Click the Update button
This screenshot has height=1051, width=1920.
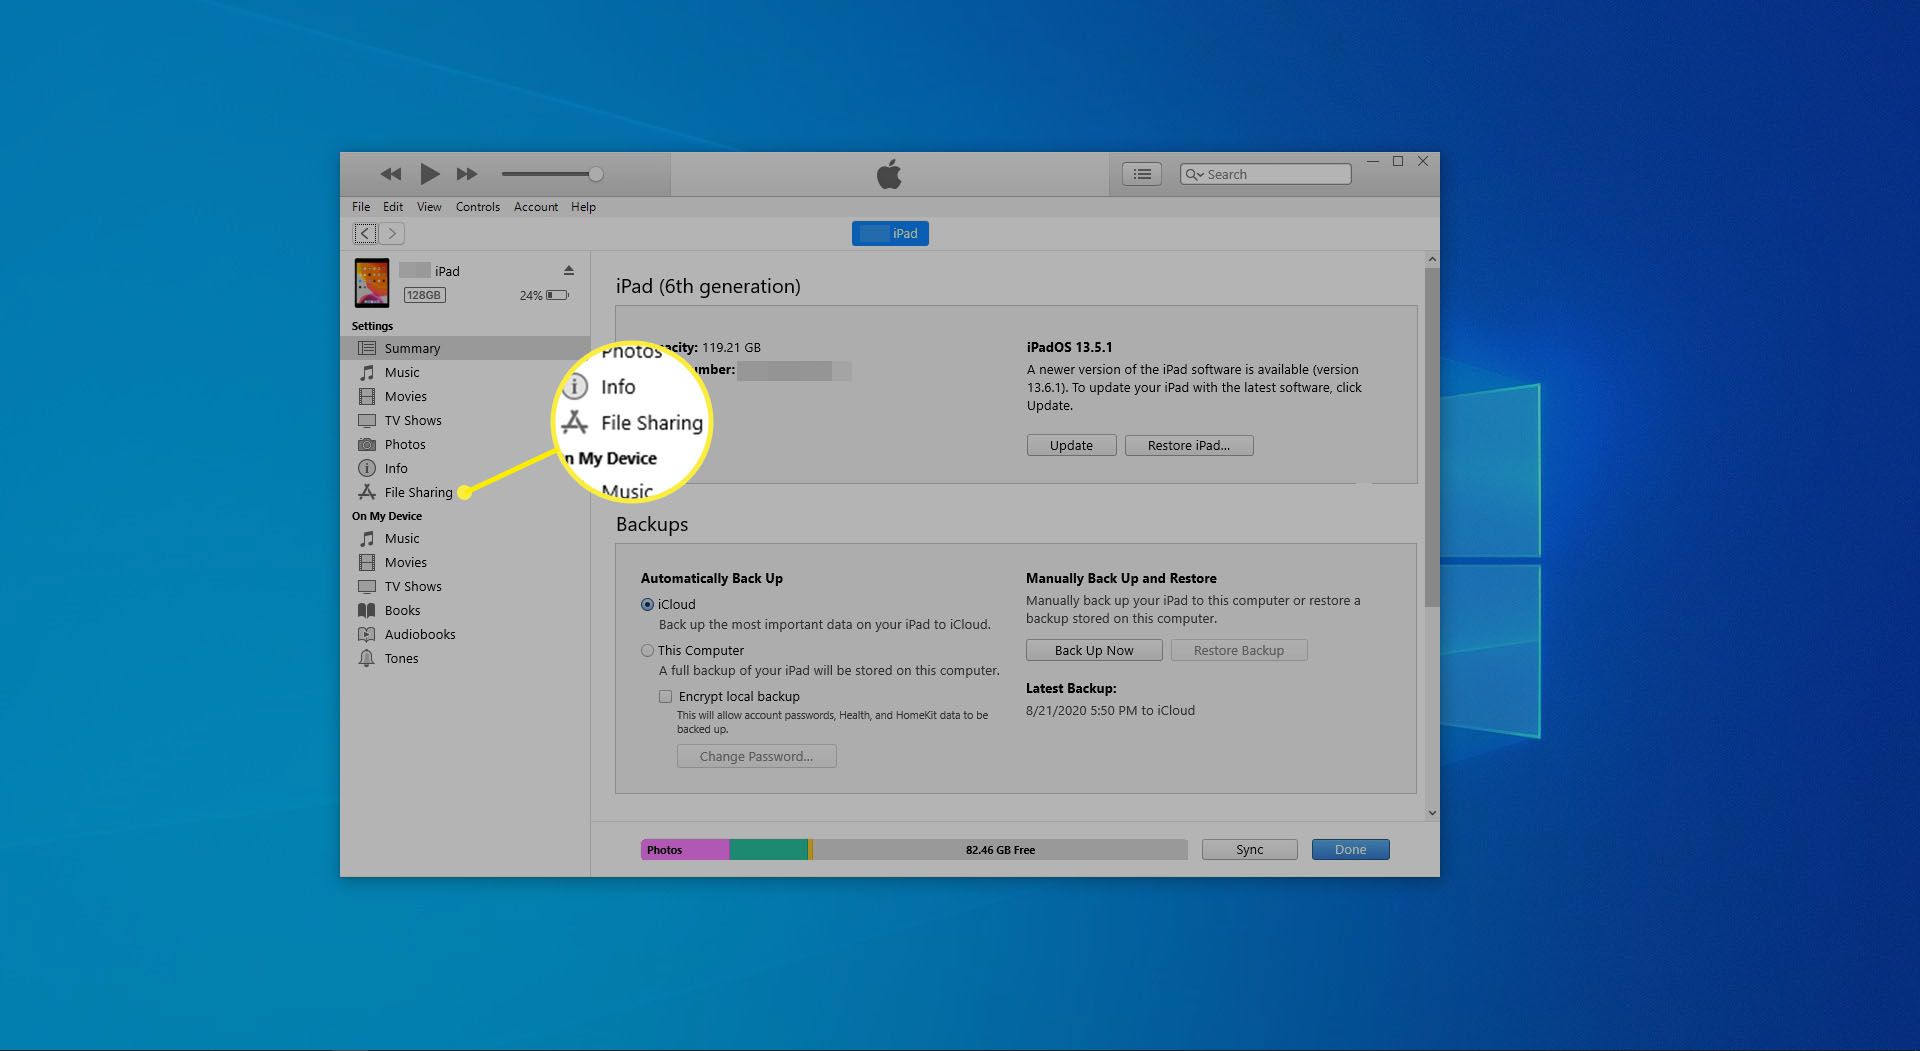pos(1071,445)
